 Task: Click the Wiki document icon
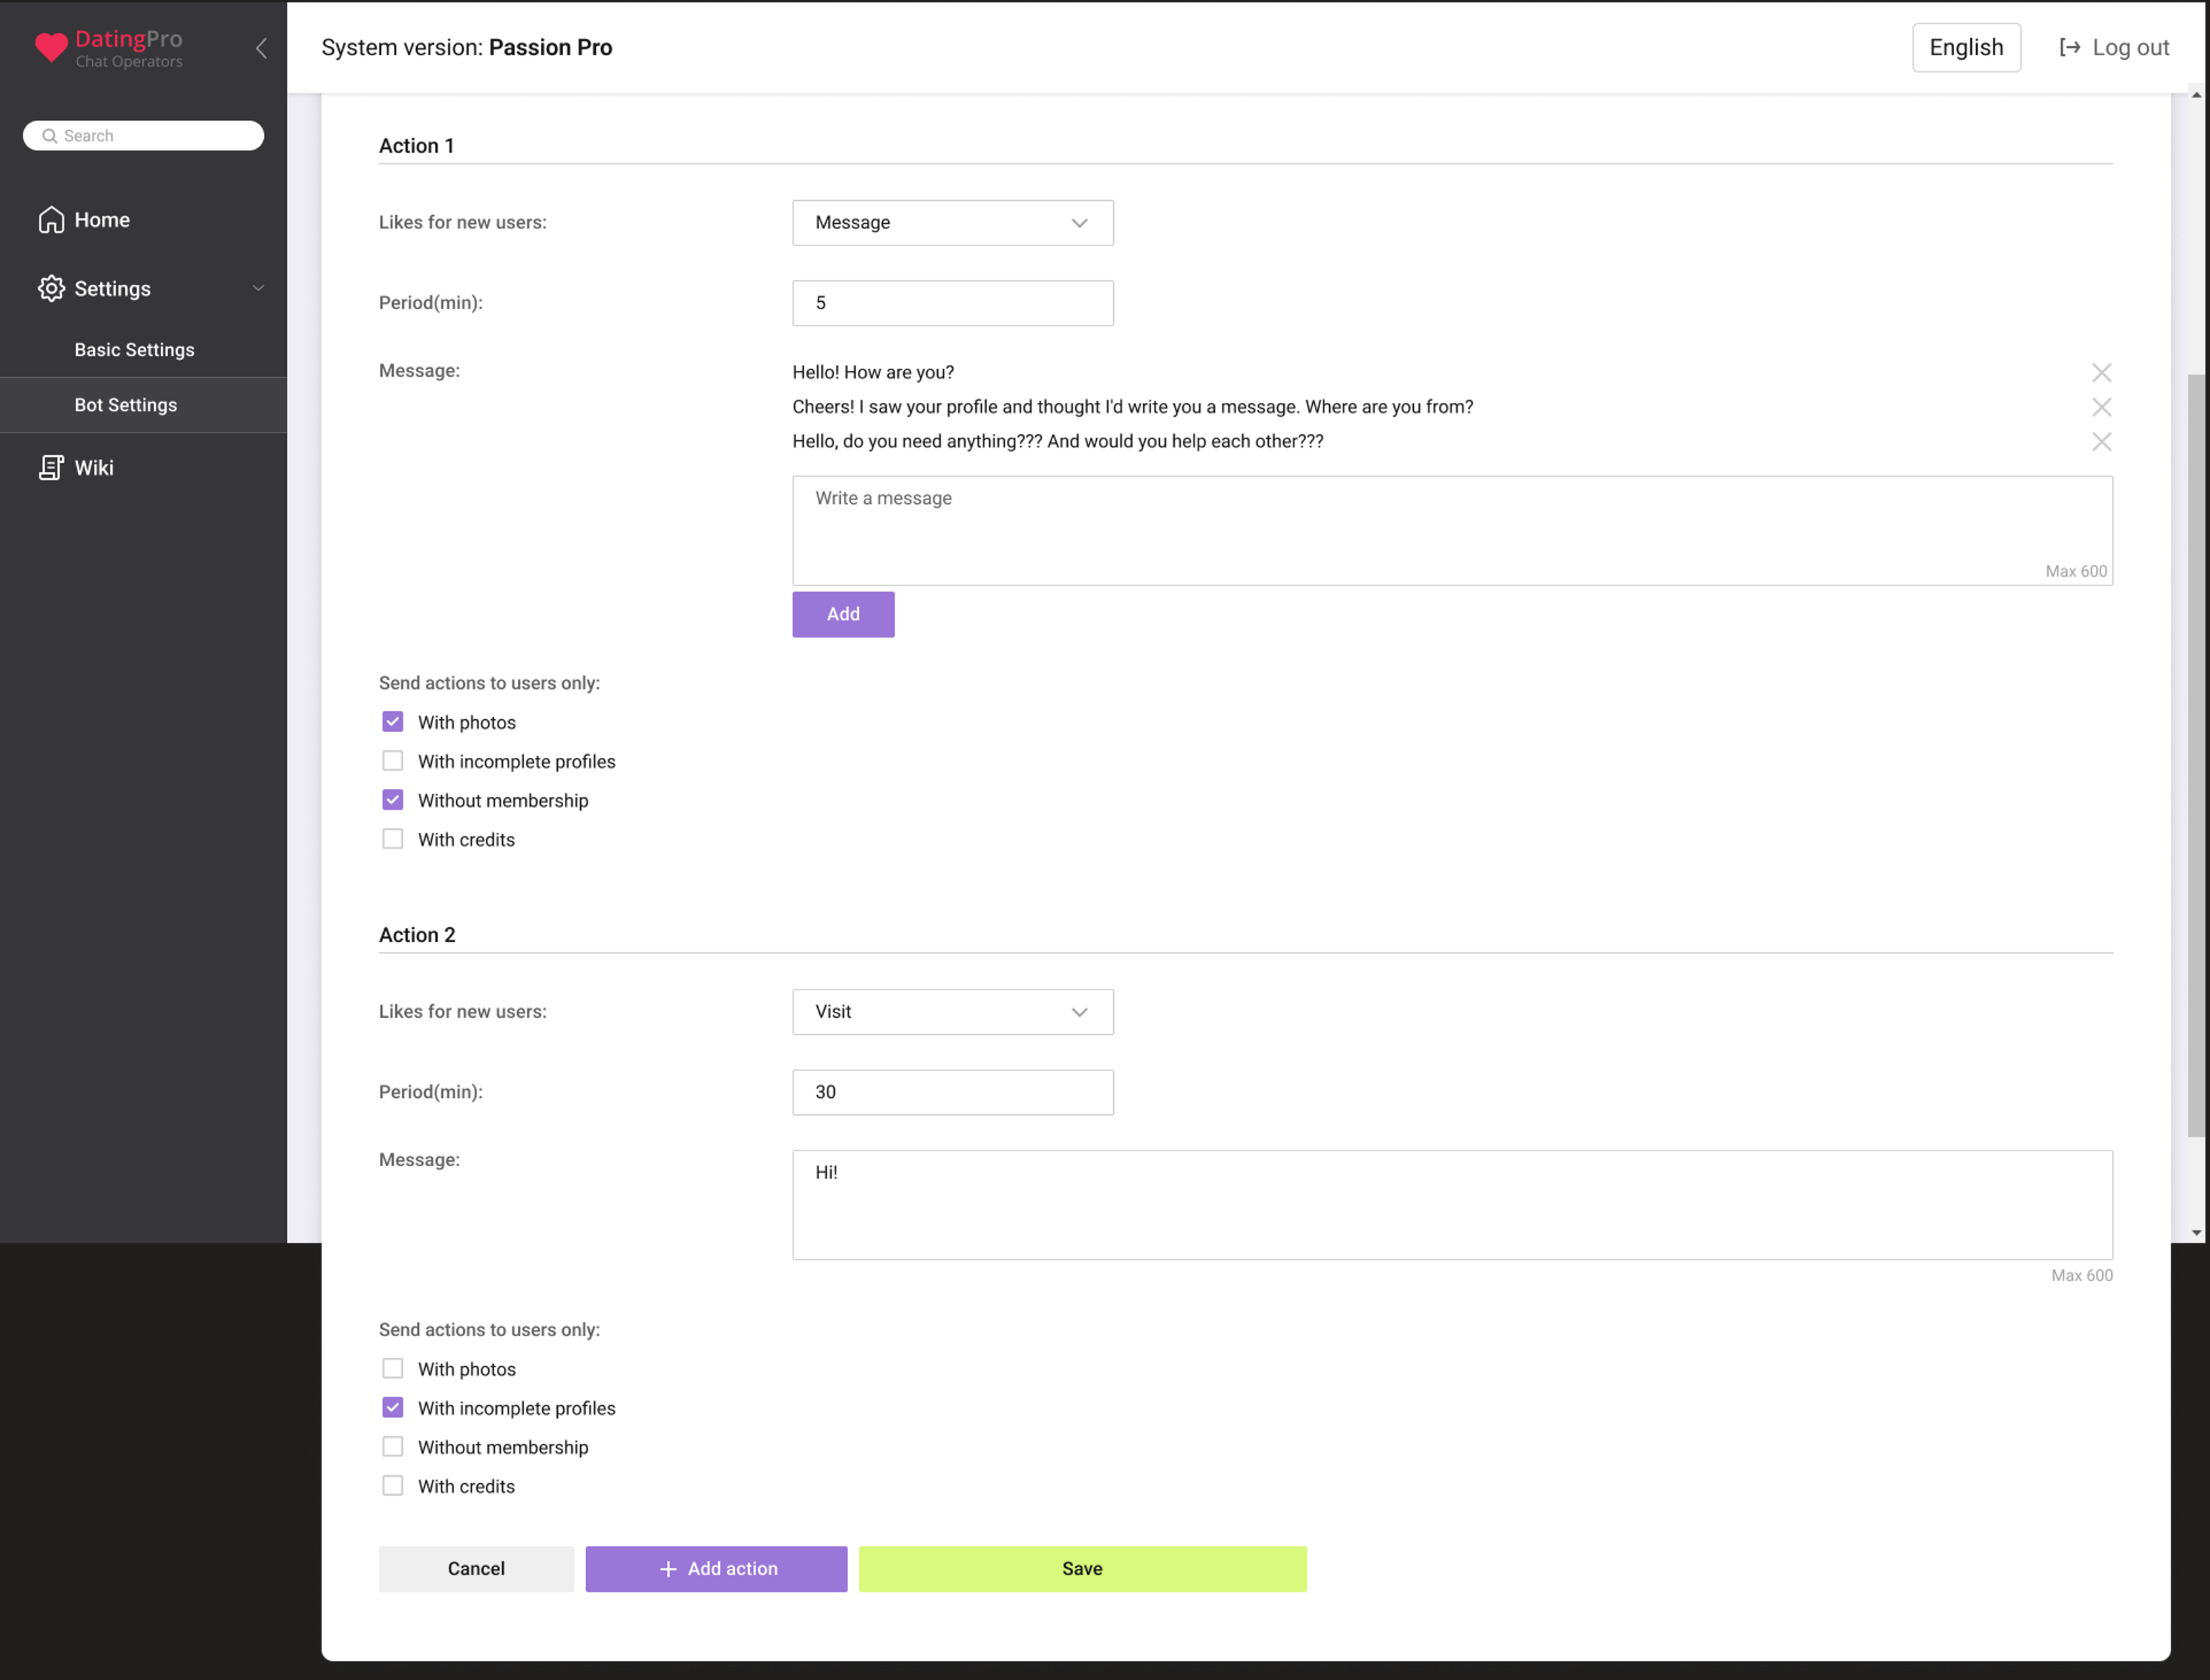coord(51,468)
